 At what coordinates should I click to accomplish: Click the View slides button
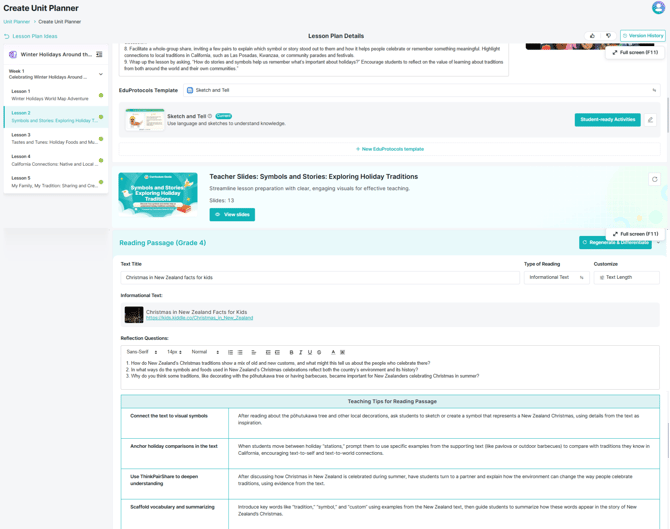coord(232,214)
